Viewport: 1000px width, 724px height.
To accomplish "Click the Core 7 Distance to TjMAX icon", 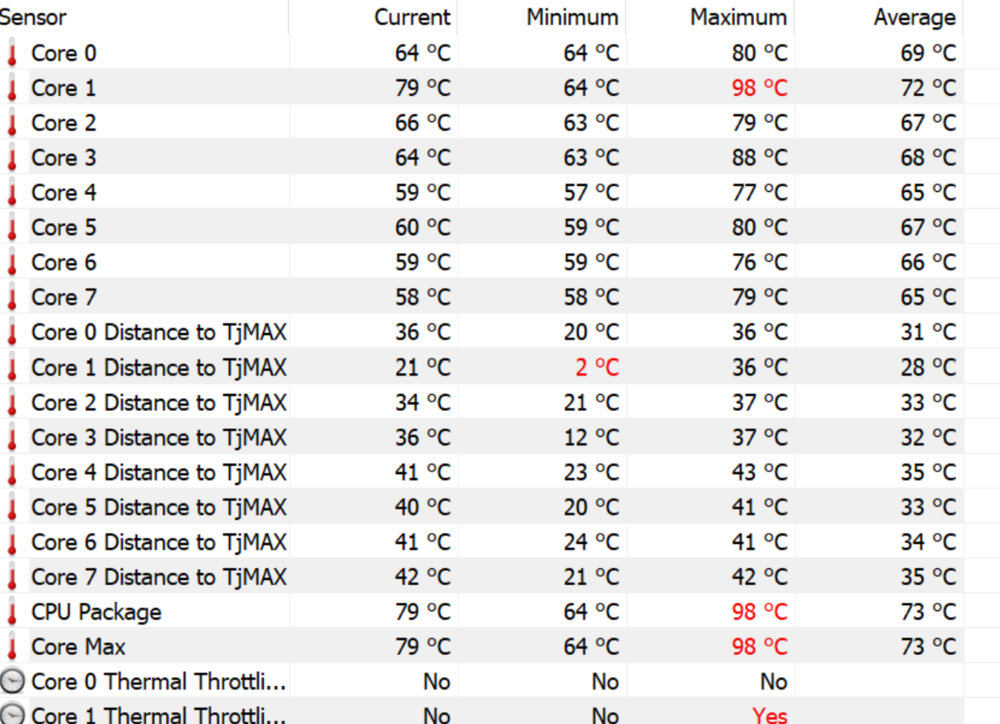I will (12, 578).
